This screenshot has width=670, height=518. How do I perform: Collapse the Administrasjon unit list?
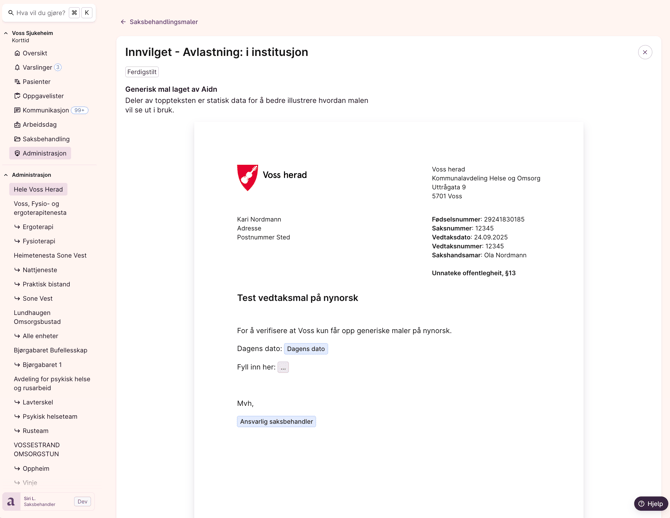pyautogui.click(x=6, y=175)
